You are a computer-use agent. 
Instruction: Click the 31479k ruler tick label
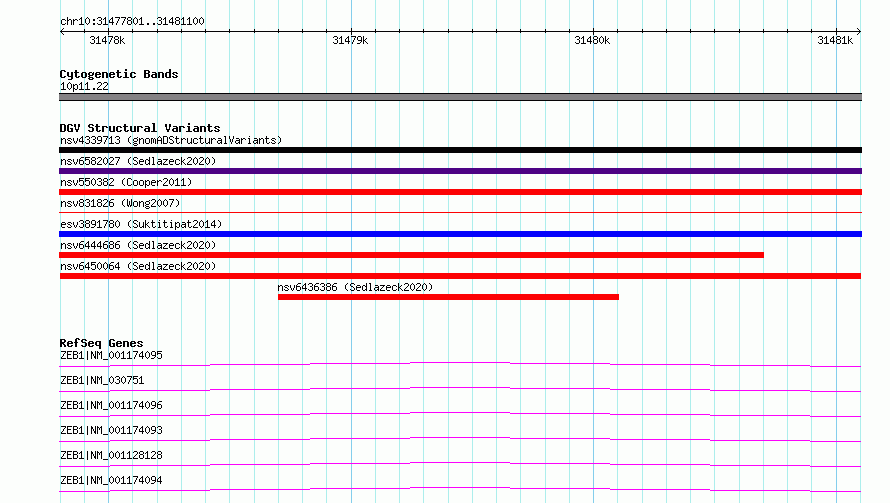click(350, 40)
